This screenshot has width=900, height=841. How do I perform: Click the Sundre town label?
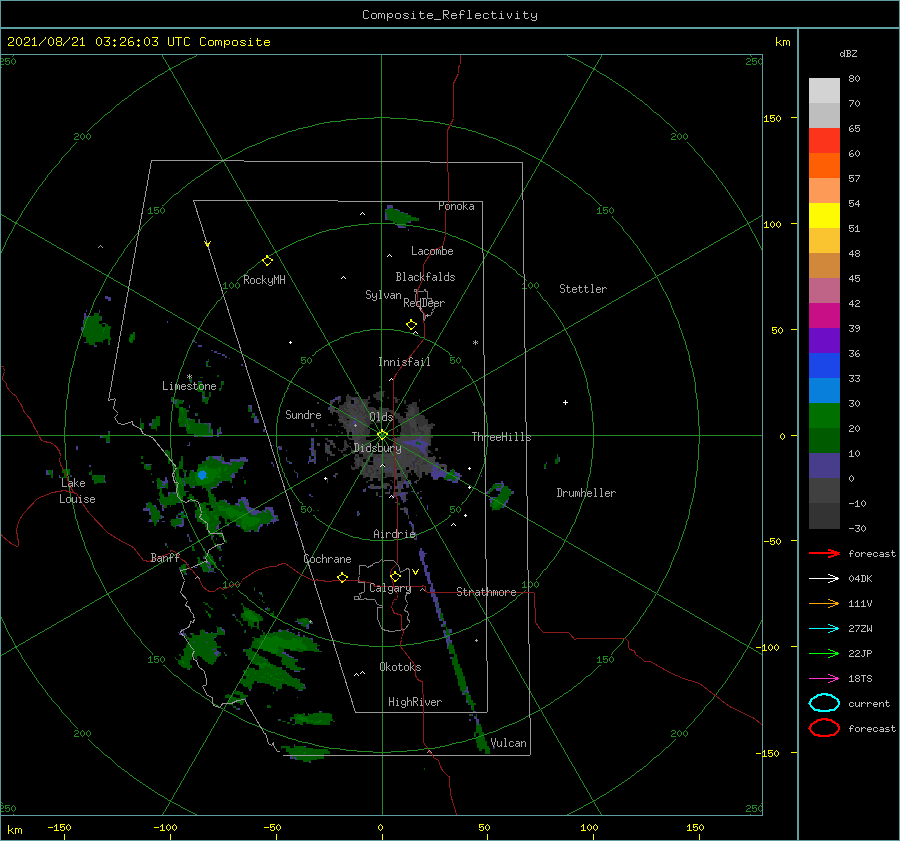tap(303, 414)
